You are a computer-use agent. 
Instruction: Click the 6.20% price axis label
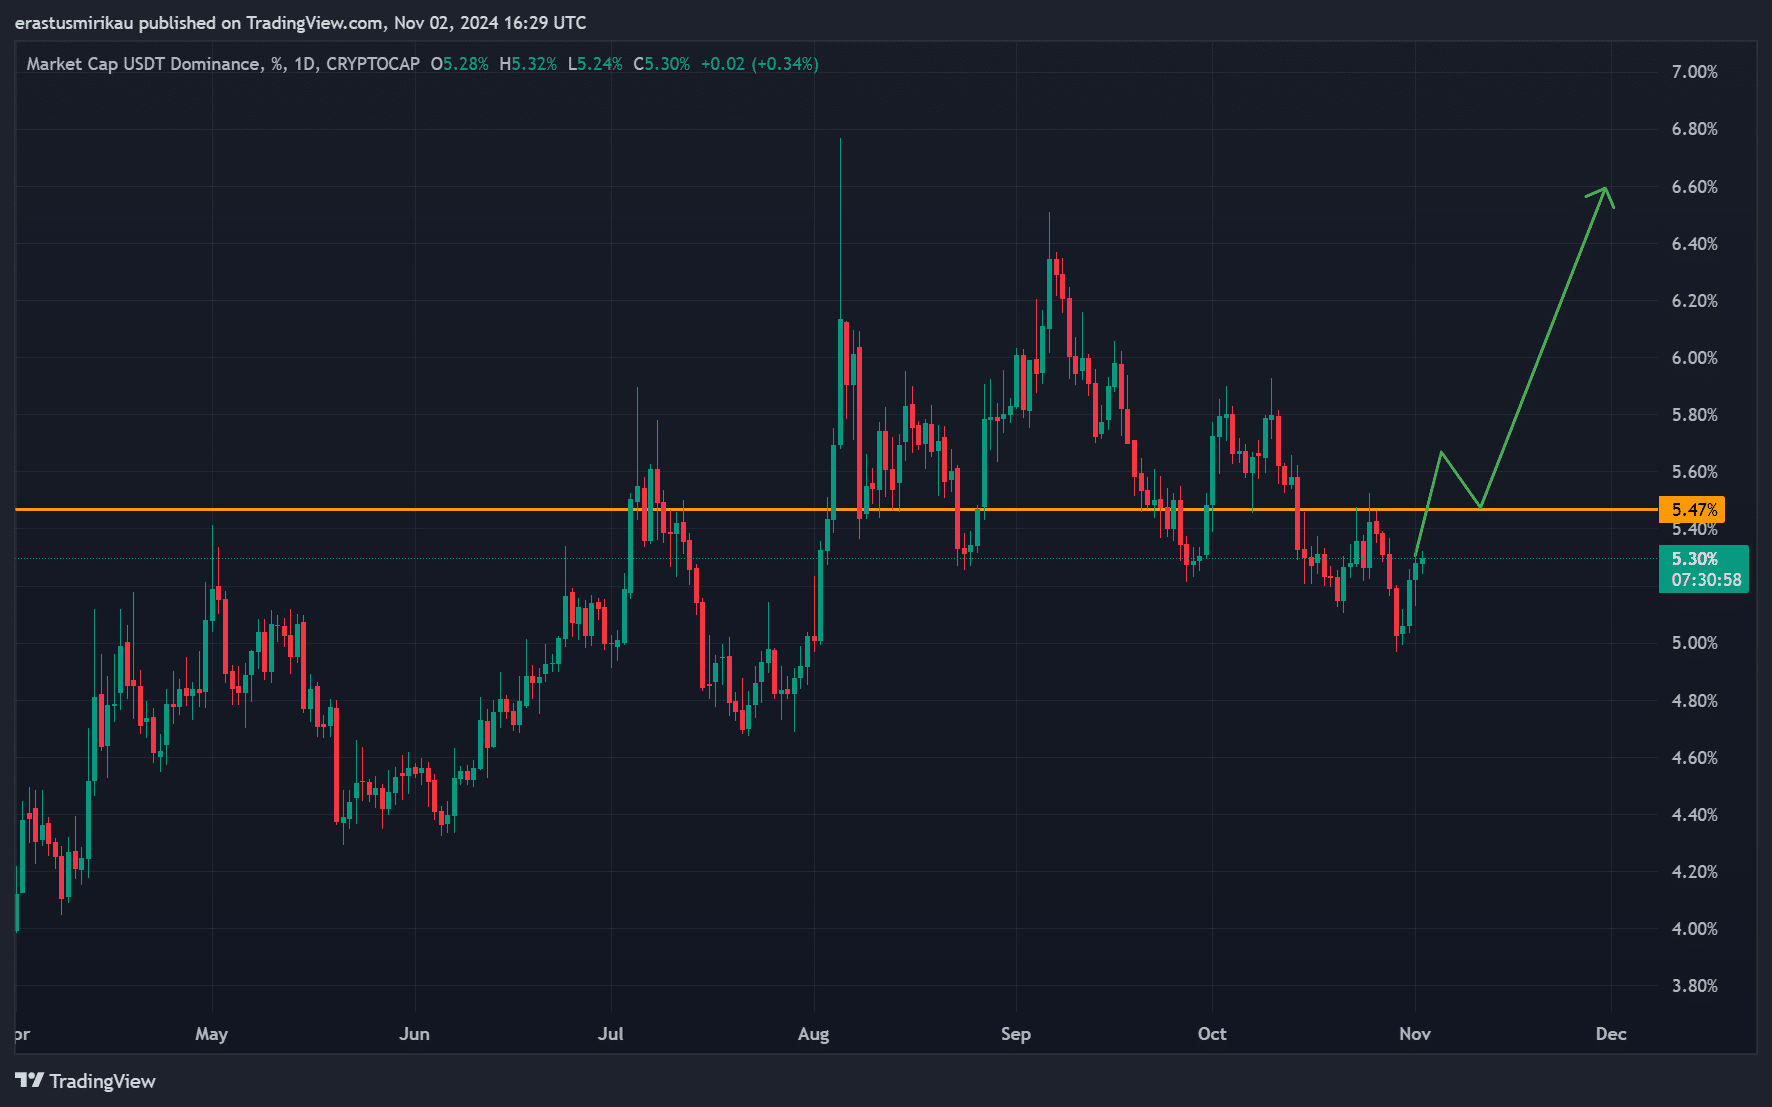pos(1694,301)
